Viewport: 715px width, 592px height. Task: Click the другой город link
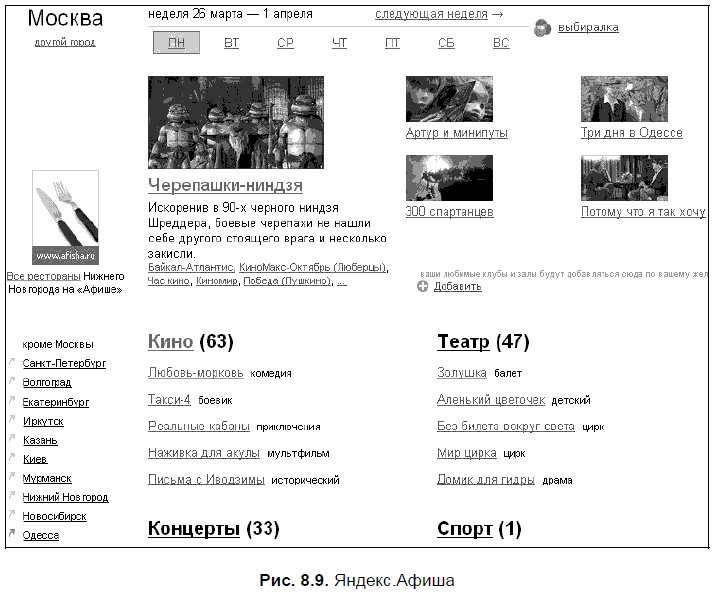65,43
